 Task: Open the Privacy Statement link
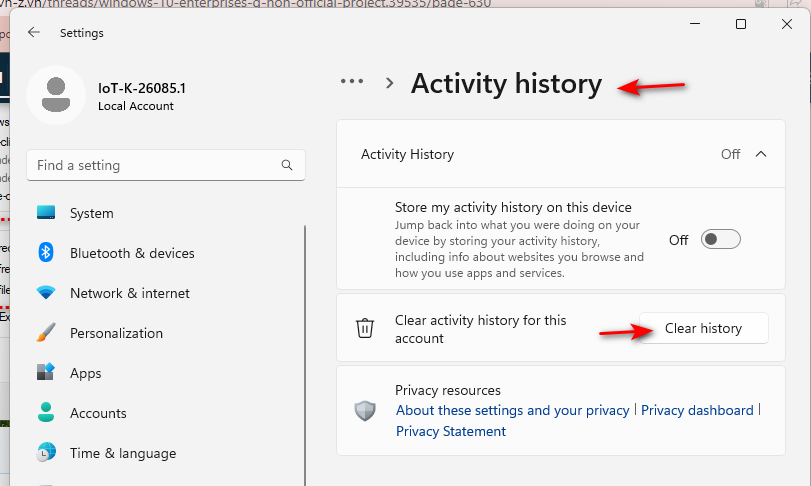451,431
